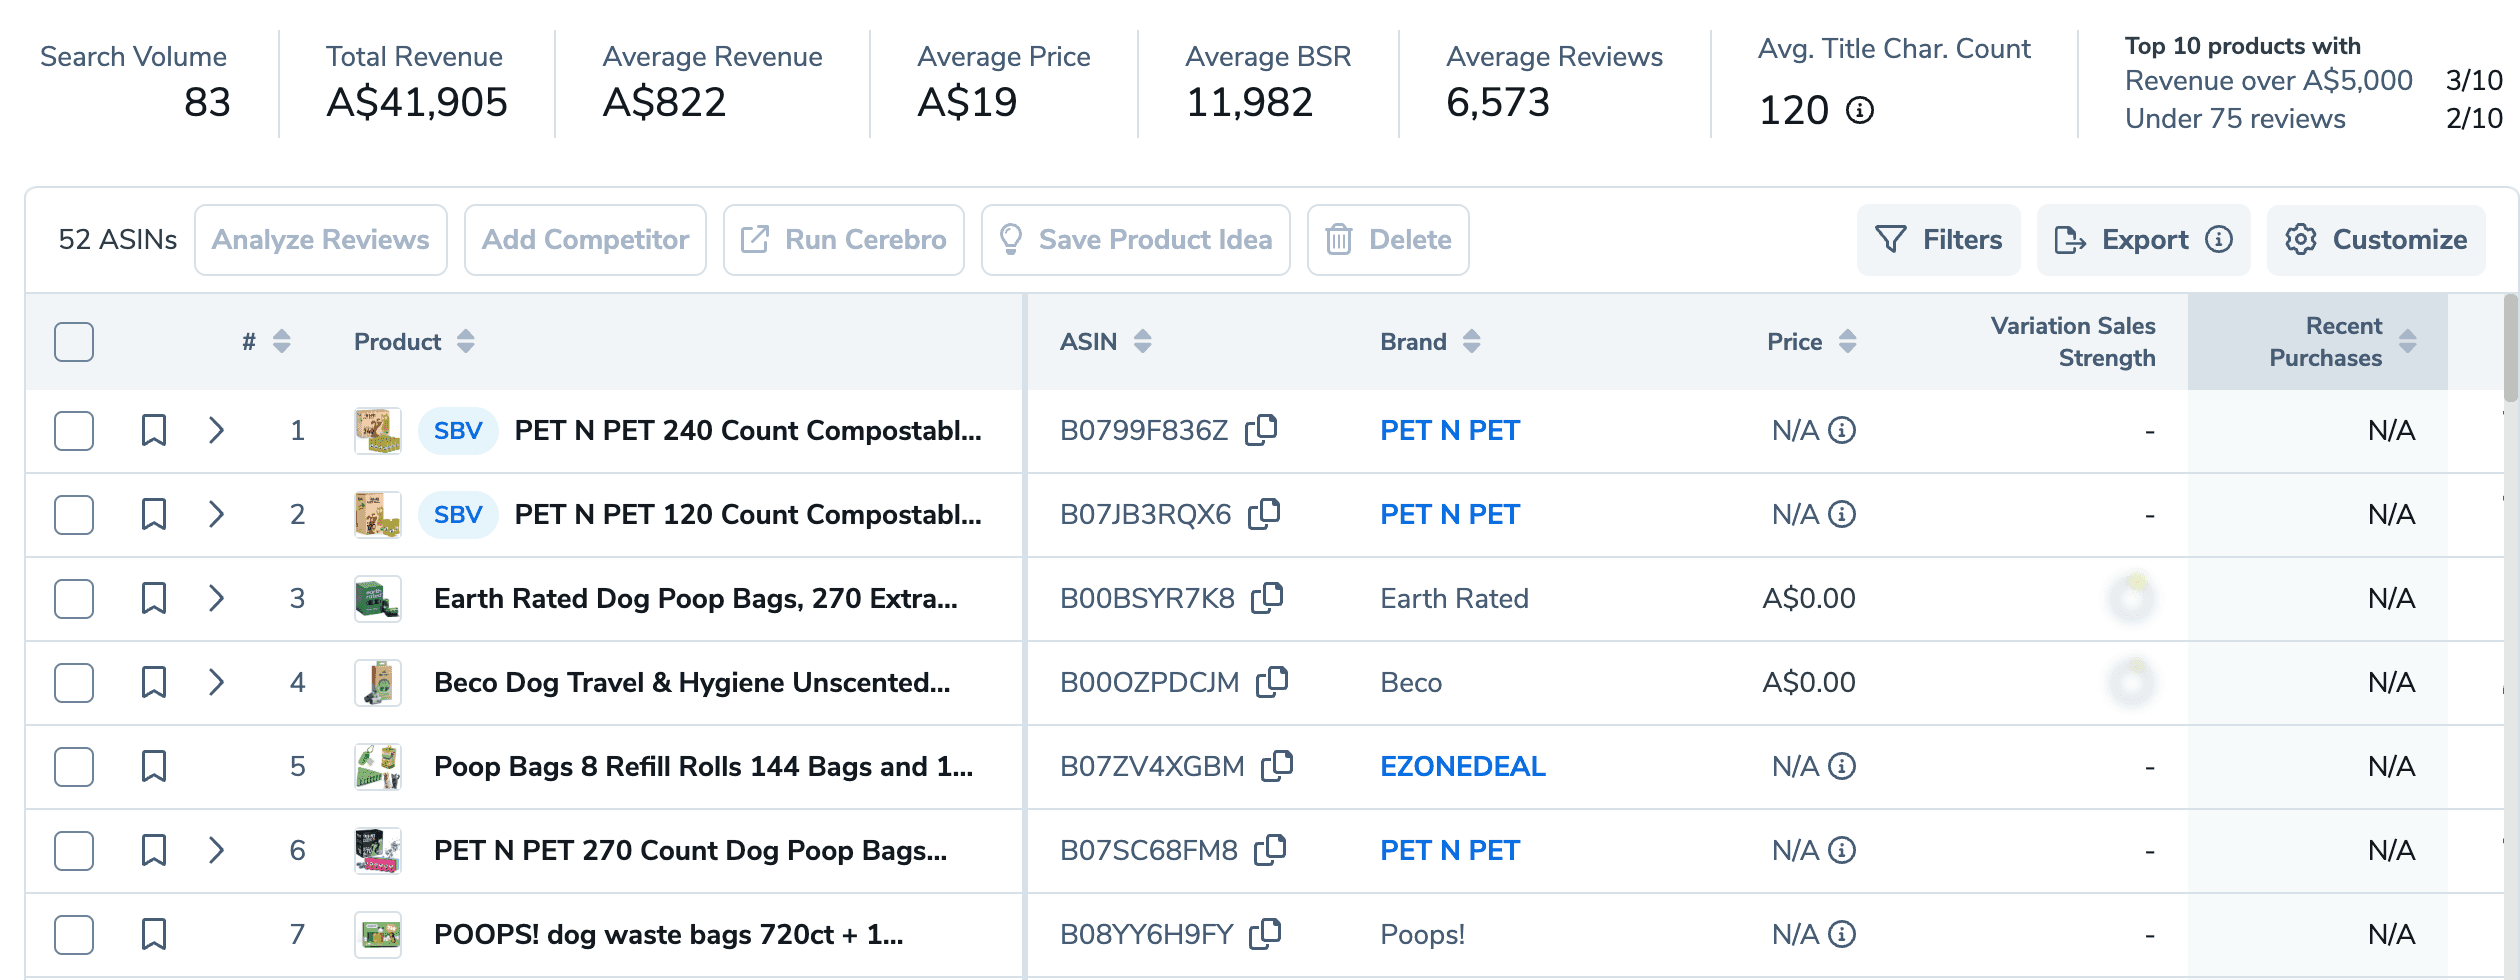Open price info icon for B07SC68FM8
This screenshot has height=980, width=2520.
(x=1842, y=850)
